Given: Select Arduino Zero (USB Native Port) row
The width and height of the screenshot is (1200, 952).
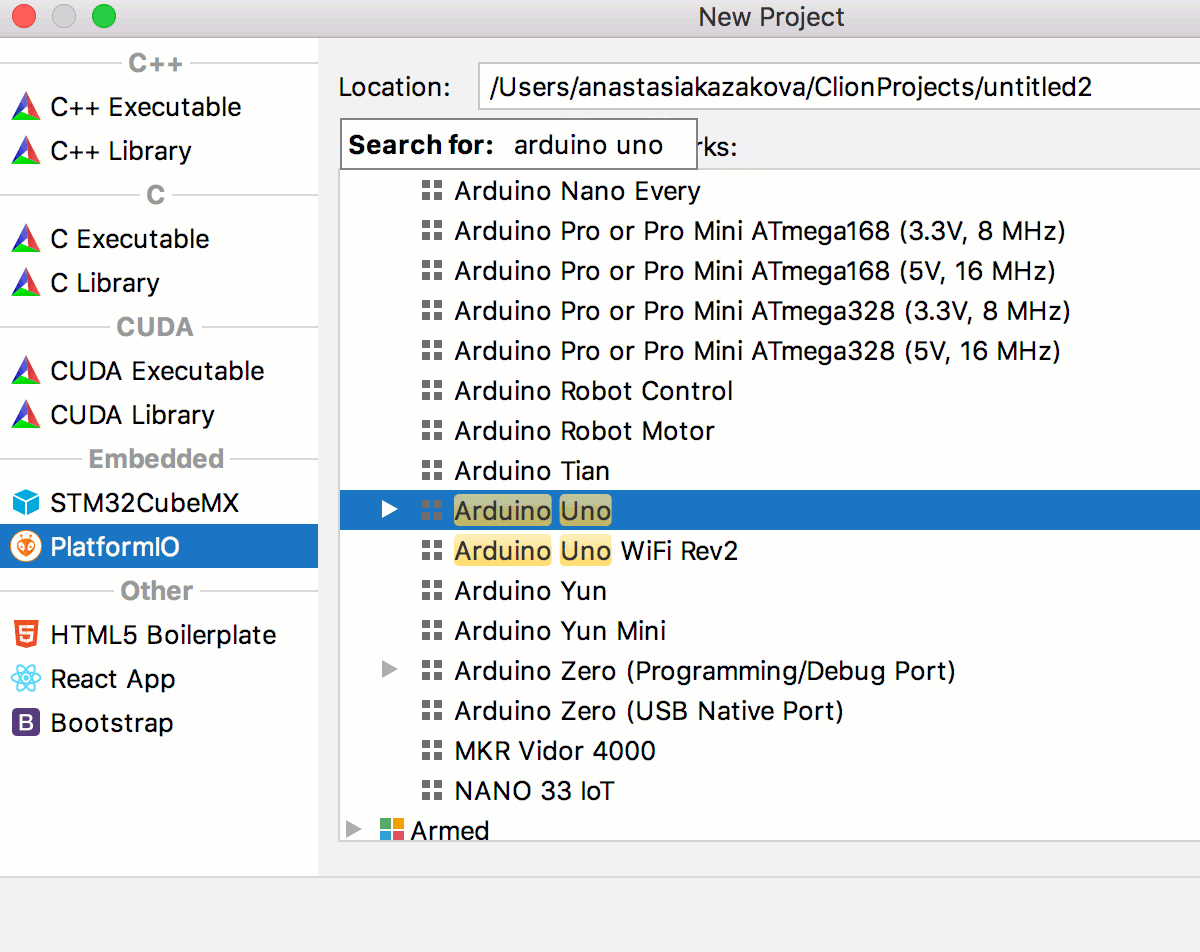Looking at the screenshot, I should (x=770, y=711).
